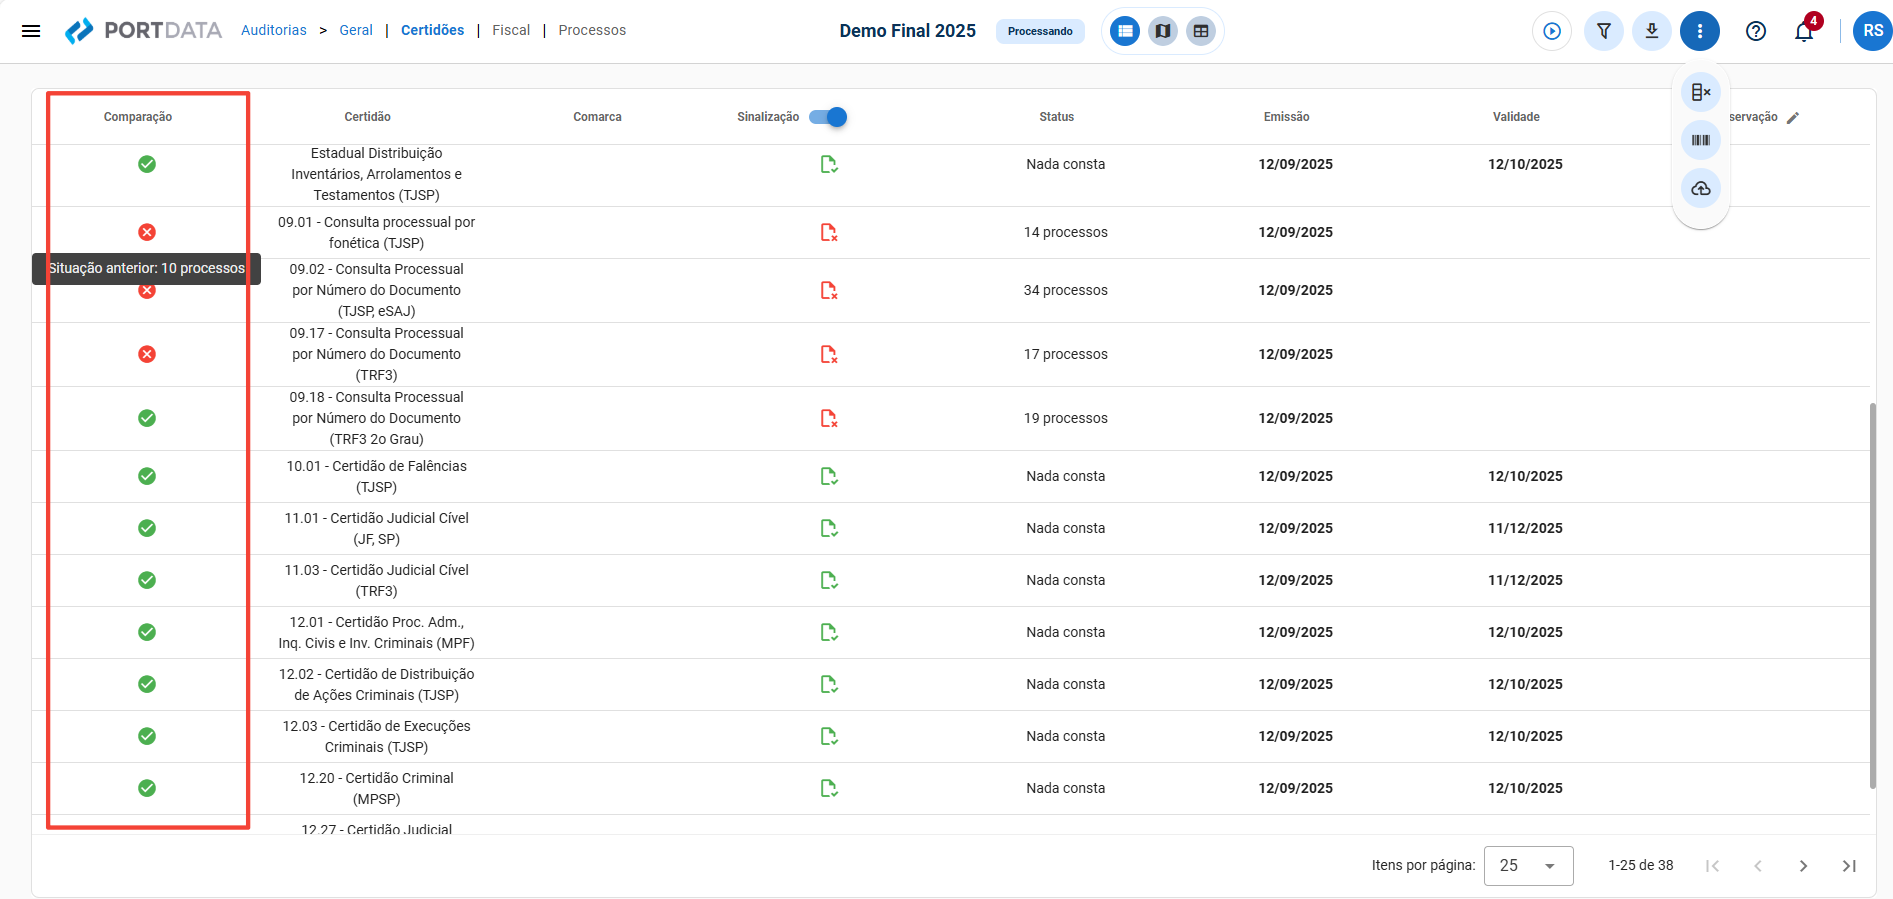Screen dimensions: 1893x899
Task: Switch to the Fiscal tab
Action: point(511,30)
